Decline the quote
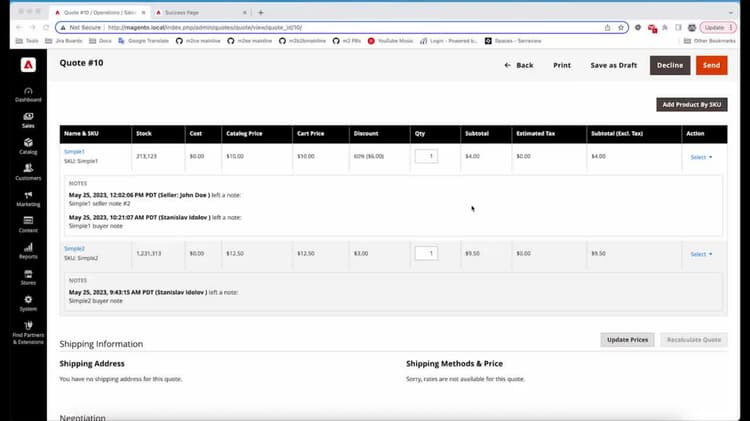750x421 pixels. (x=670, y=65)
